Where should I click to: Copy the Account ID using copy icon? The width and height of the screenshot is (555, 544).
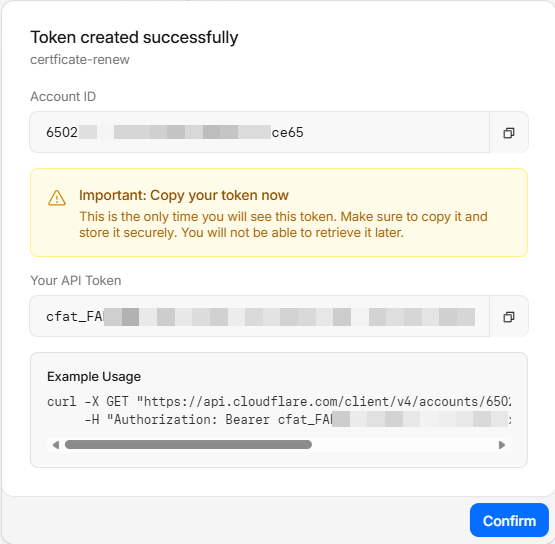(x=509, y=133)
